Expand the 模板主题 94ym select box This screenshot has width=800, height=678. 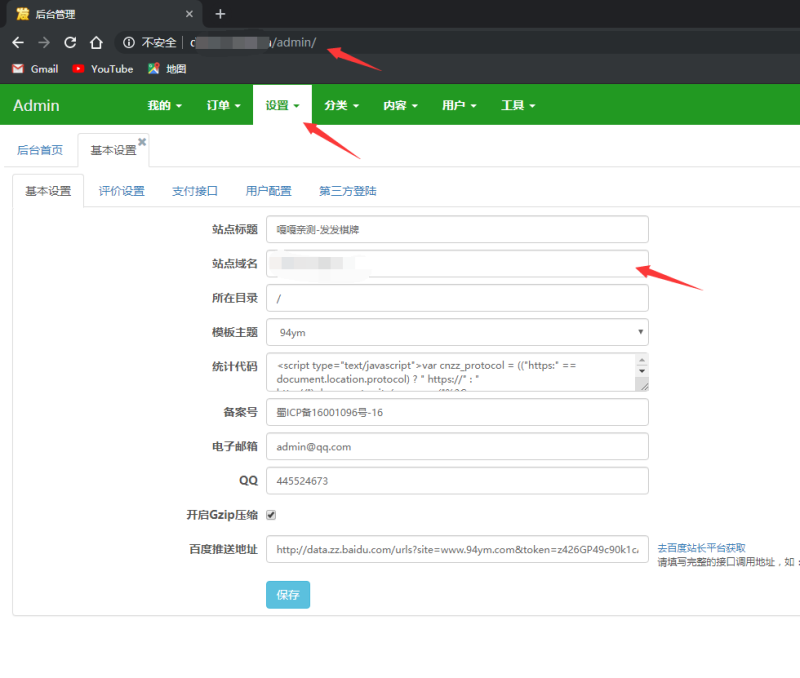pyautogui.click(x=457, y=333)
